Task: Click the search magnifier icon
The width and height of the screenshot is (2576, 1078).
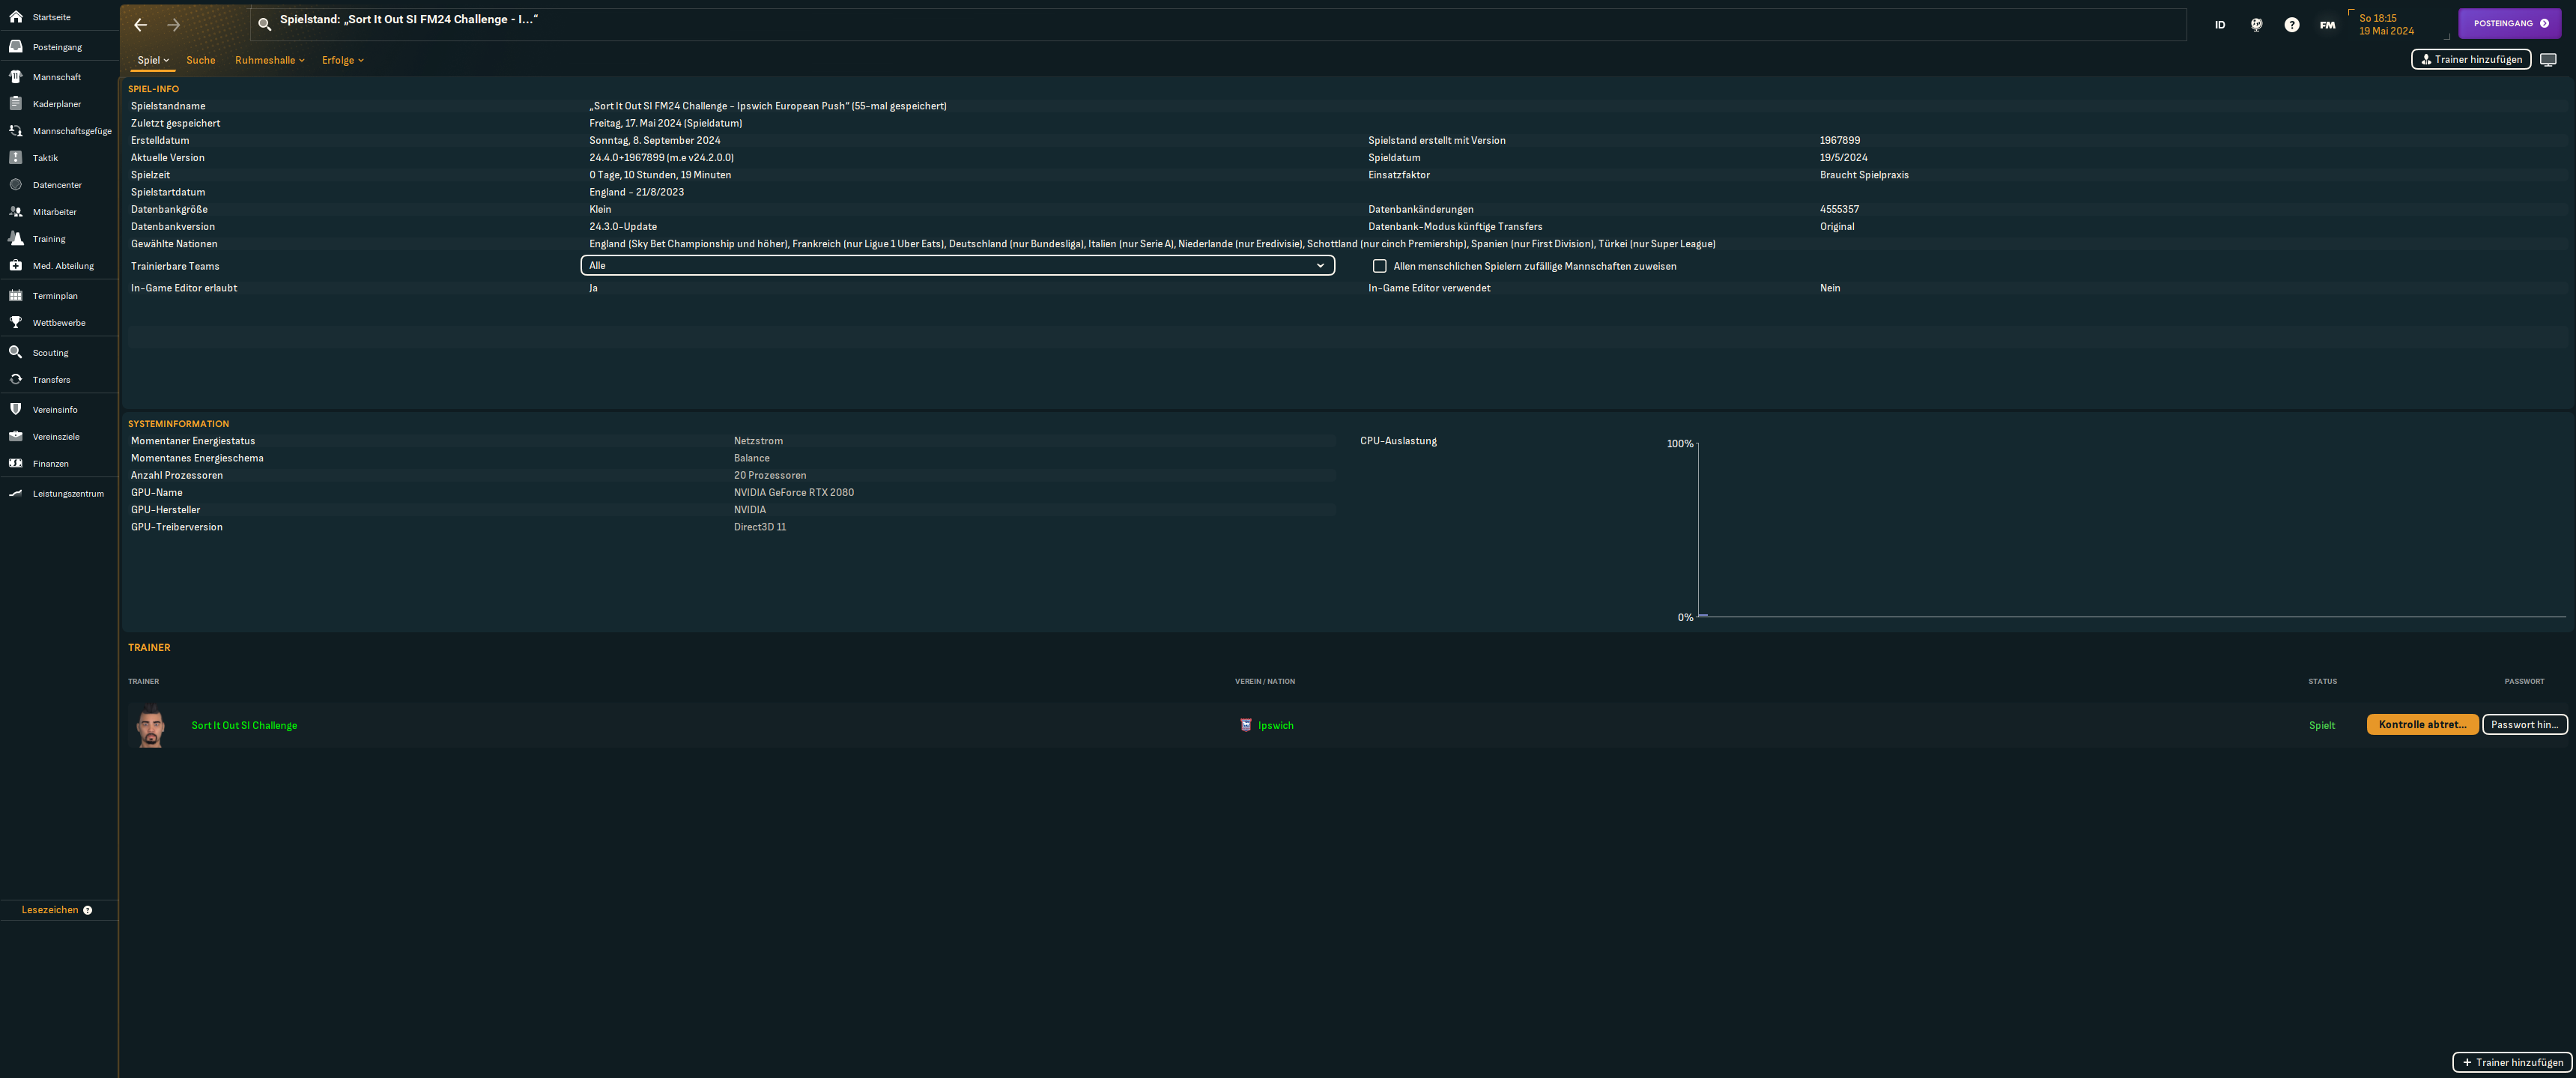Action: point(264,25)
